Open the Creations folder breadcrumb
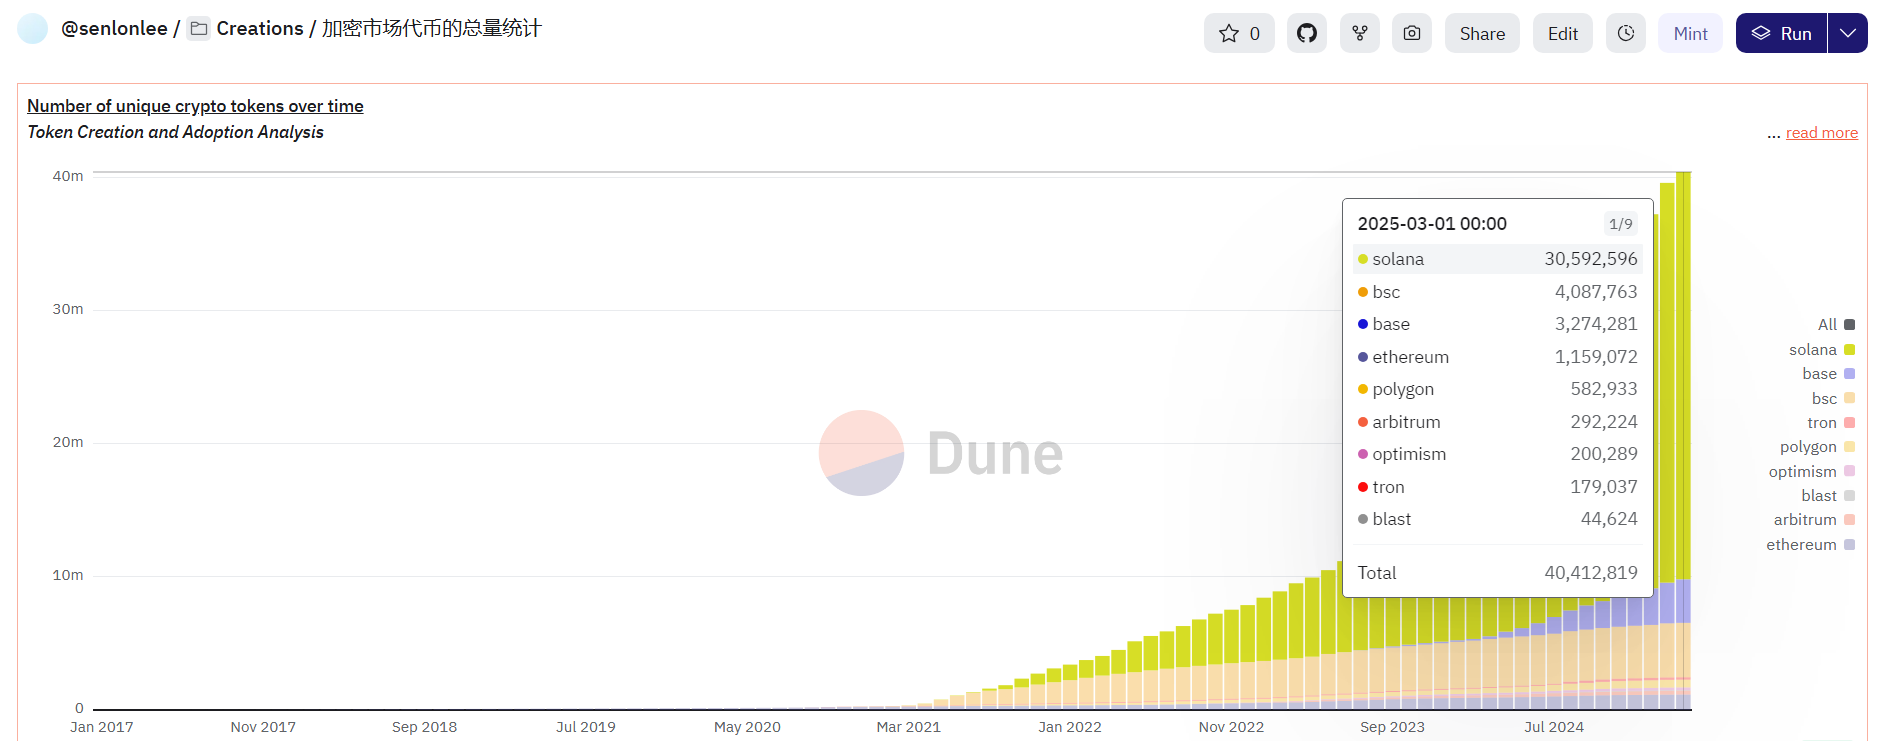1880x741 pixels. point(246,29)
